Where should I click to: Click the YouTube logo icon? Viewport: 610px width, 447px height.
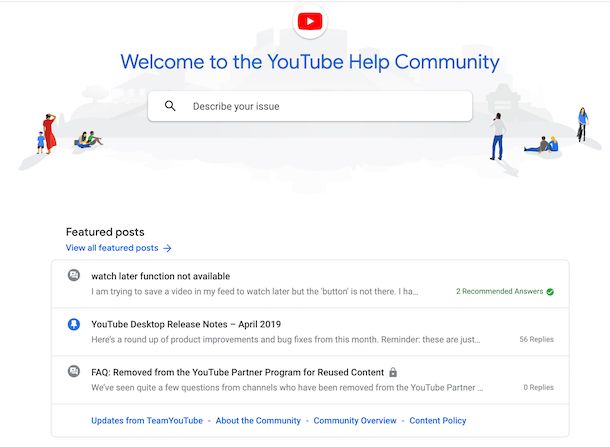(x=310, y=21)
